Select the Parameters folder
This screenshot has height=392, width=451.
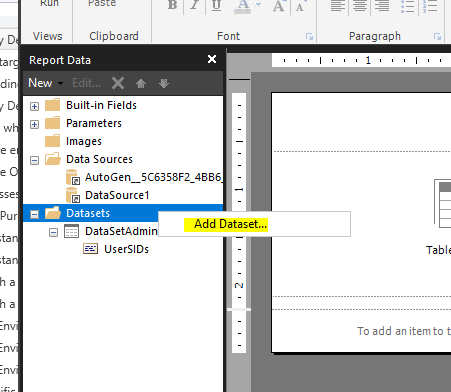(94, 123)
